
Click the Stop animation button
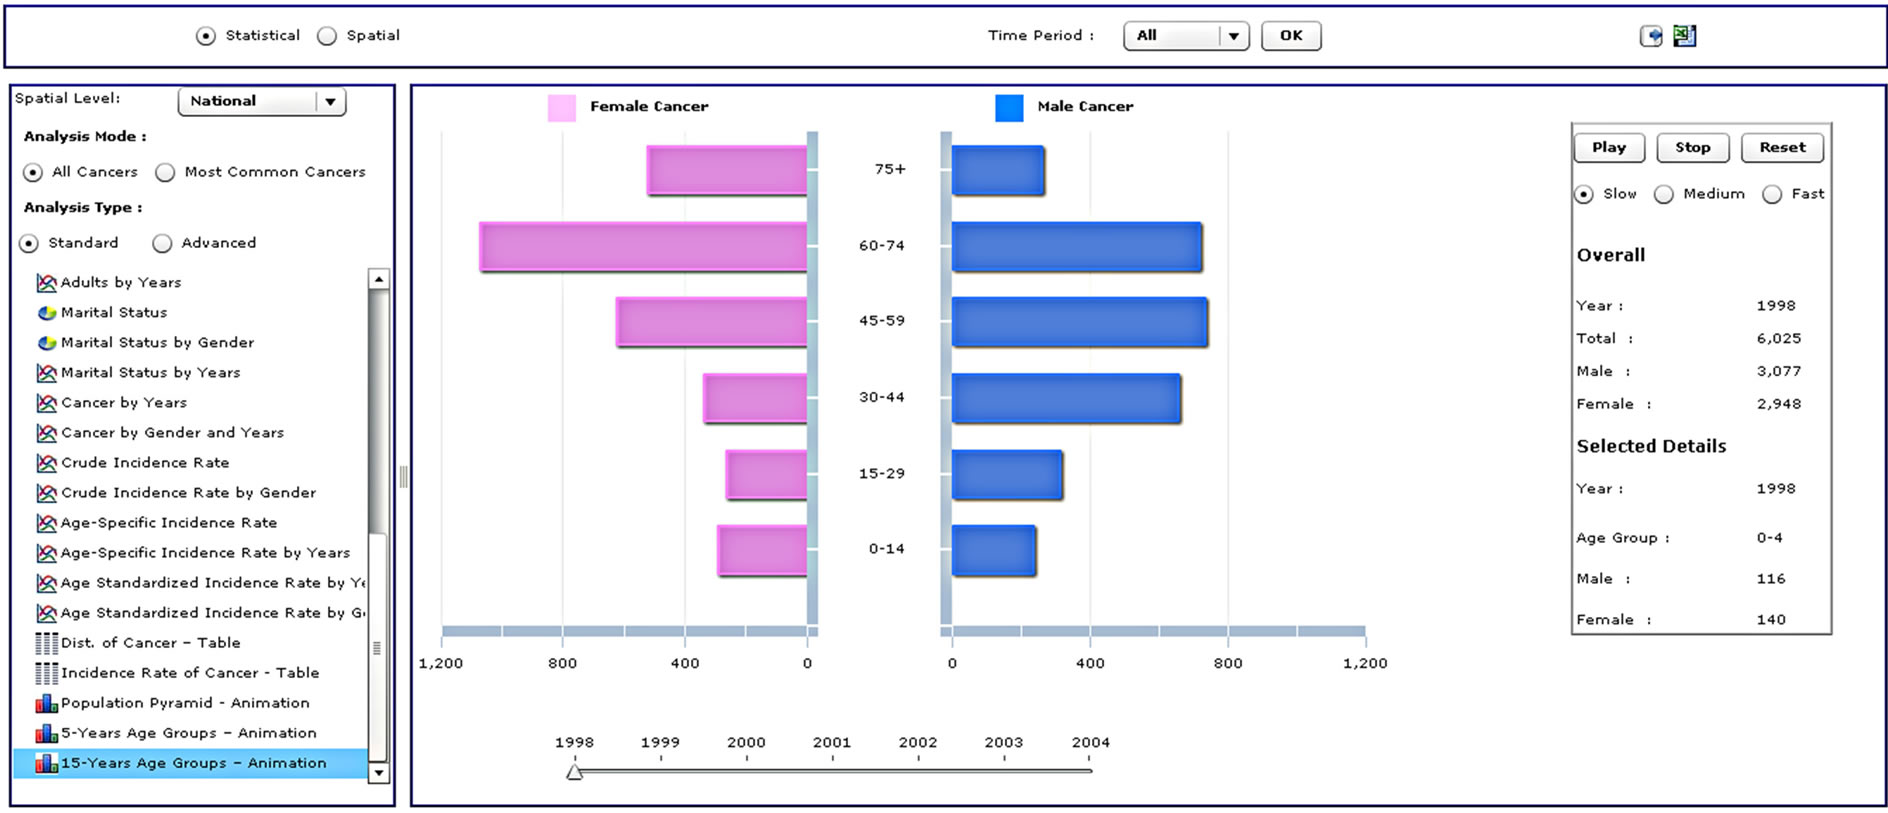tap(1693, 148)
